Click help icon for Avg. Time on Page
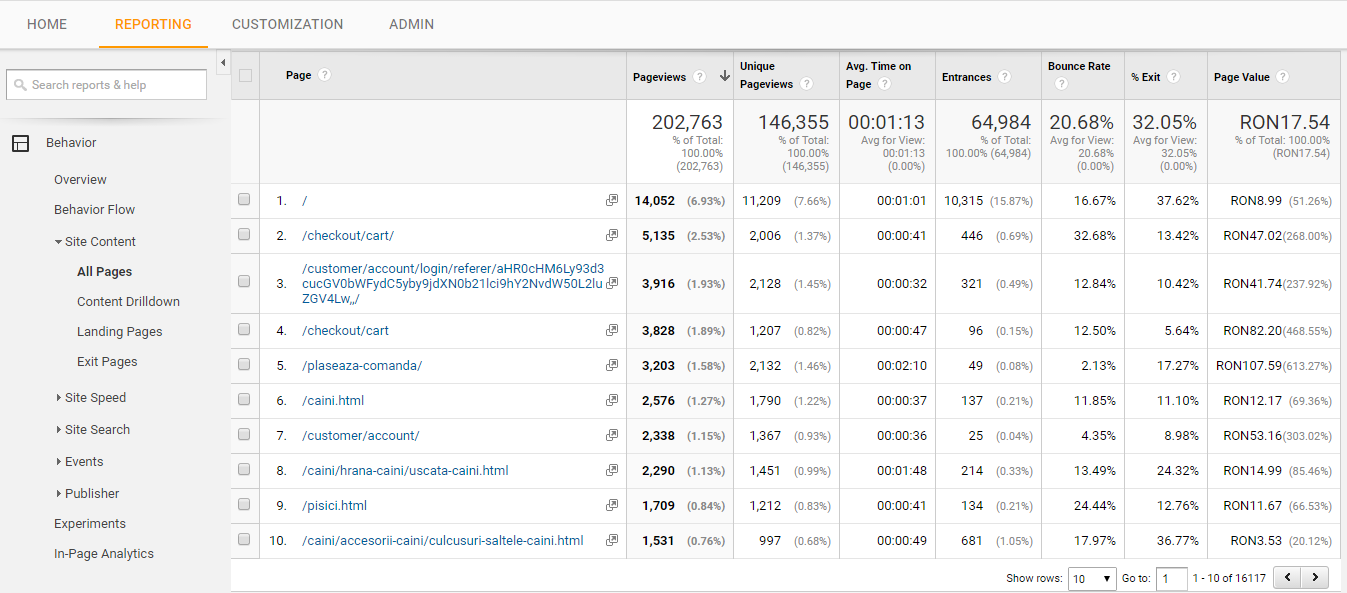The width and height of the screenshot is (1347, 593). (x=885, y=84)
